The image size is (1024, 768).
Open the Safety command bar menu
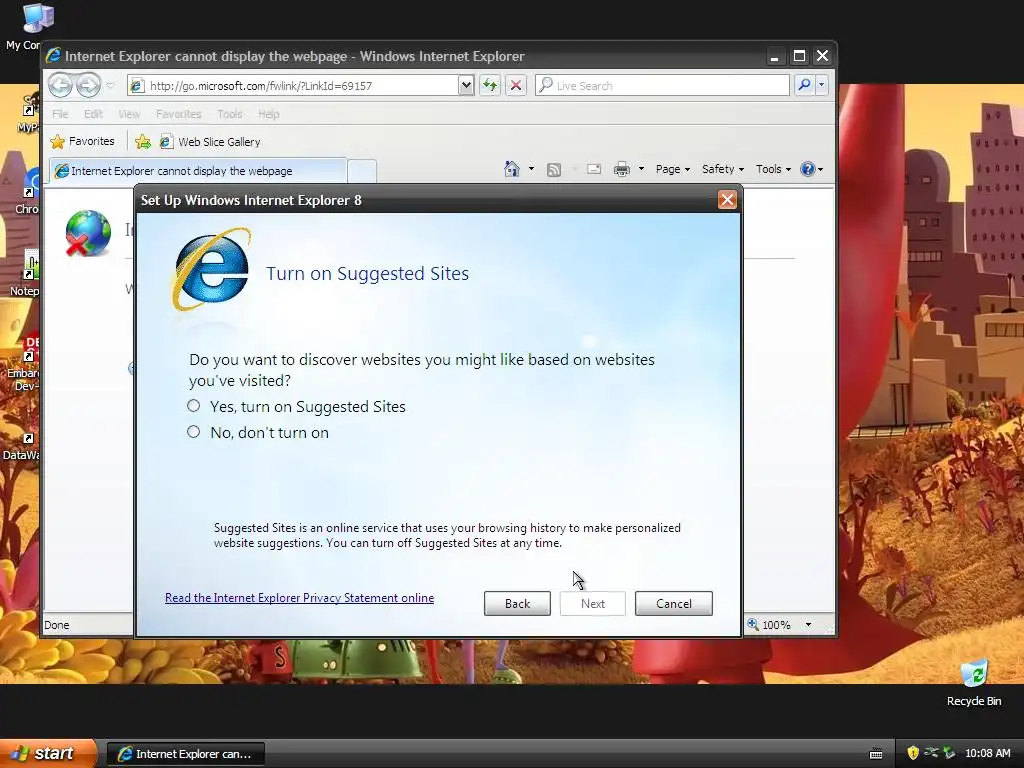pos(723,169)
